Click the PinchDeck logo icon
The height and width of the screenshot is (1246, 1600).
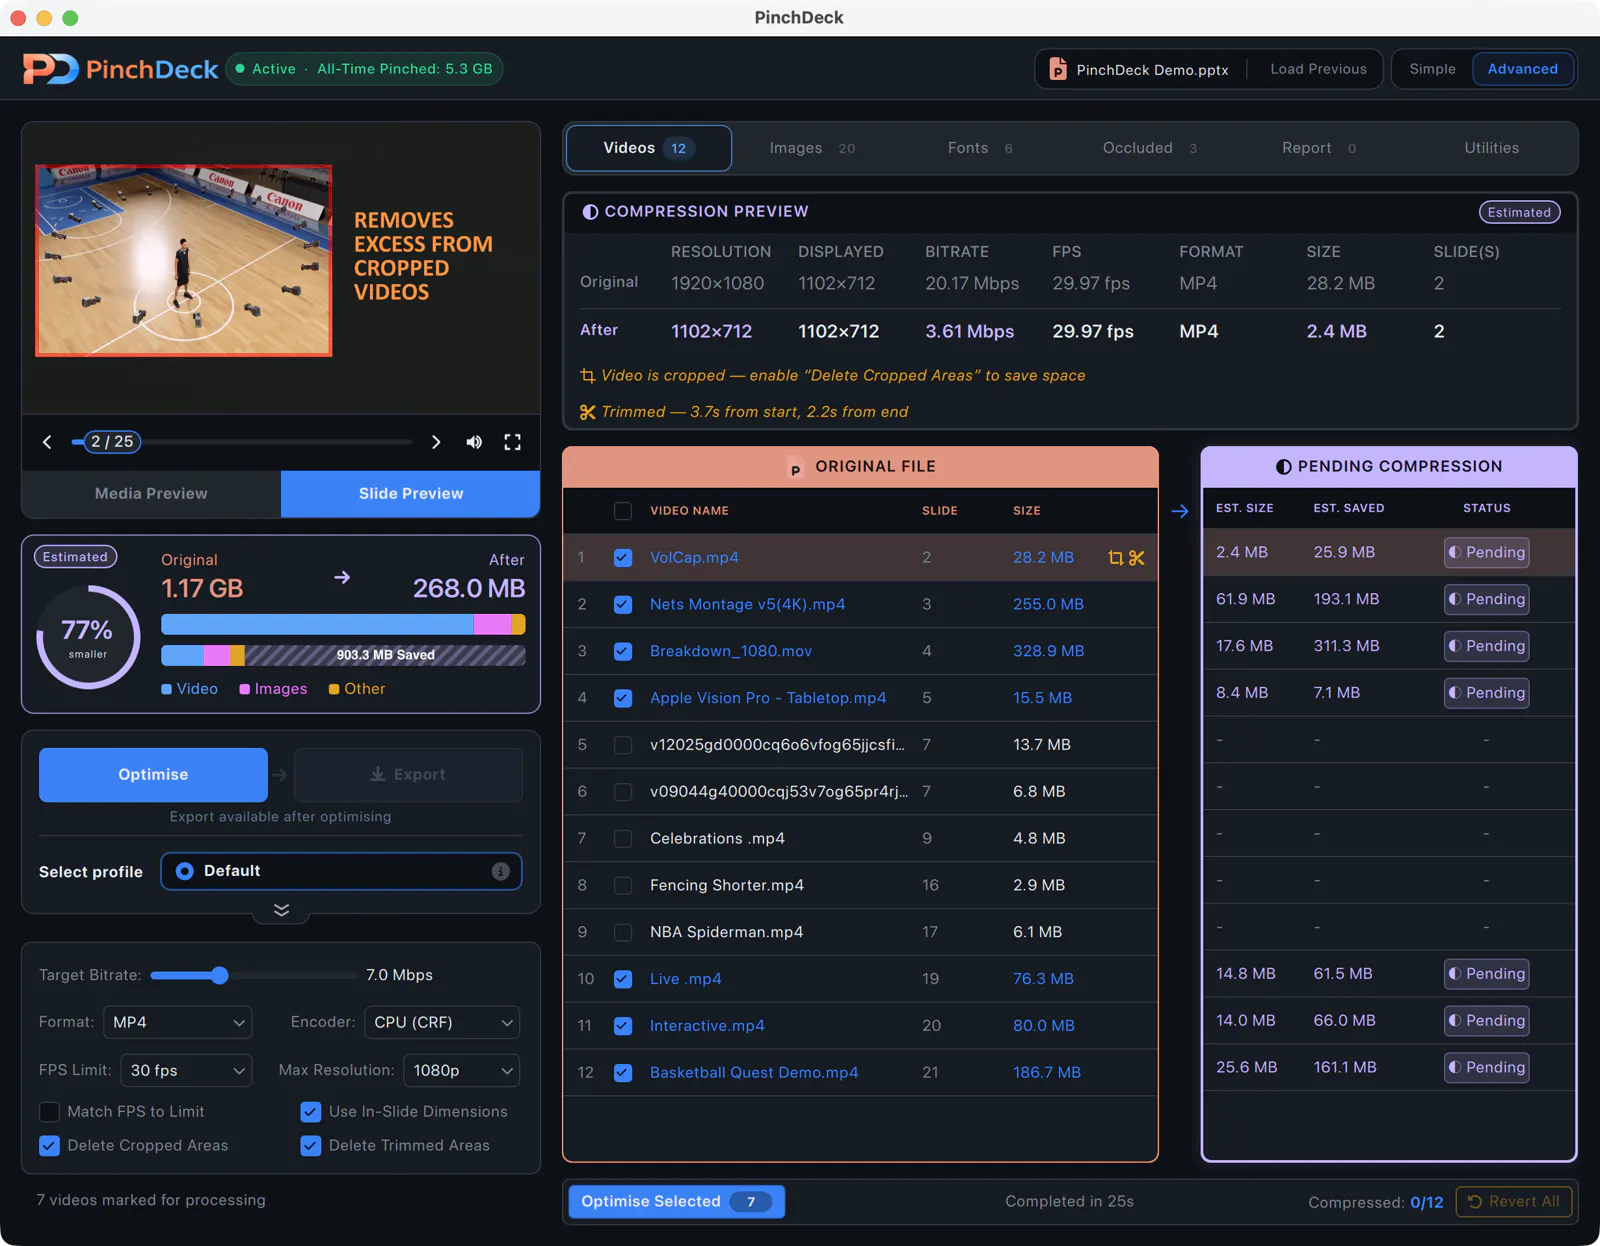(51, 69)
